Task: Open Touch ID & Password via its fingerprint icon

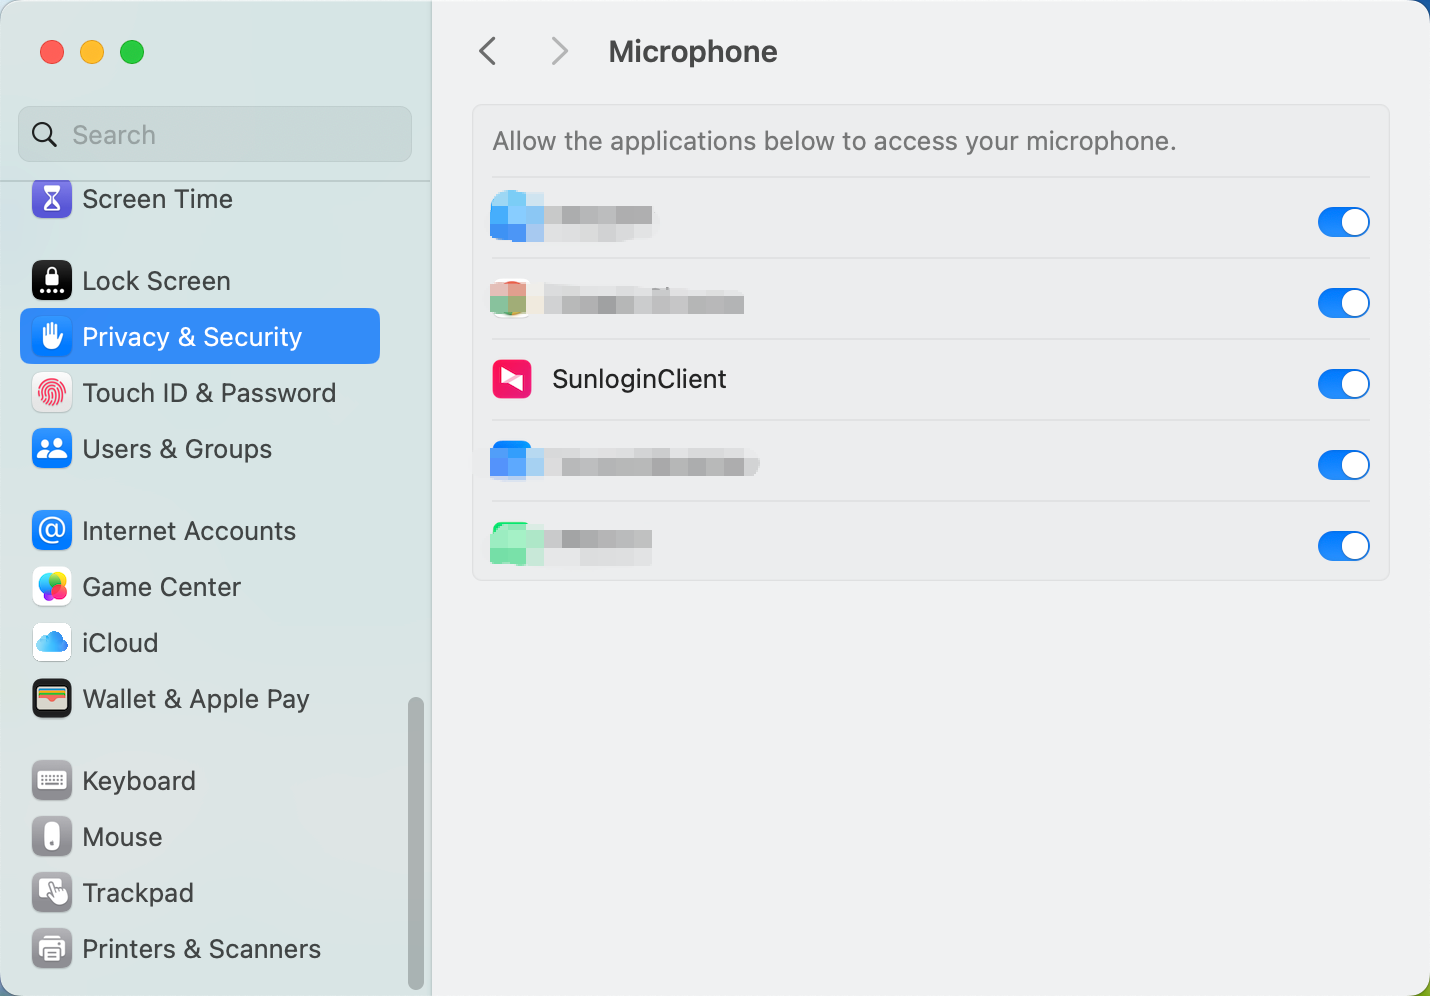Action: pos(52,392)
